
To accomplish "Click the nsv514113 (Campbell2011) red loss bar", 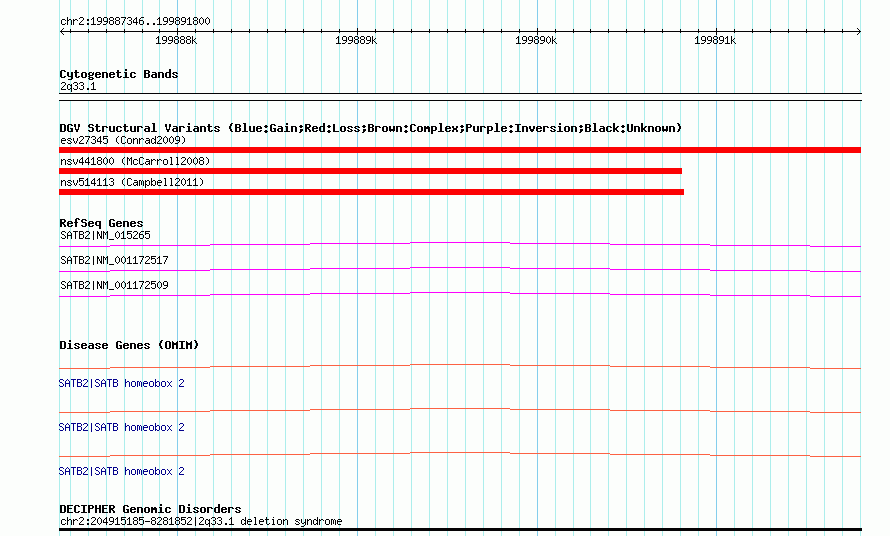I will tap(371, 192).
